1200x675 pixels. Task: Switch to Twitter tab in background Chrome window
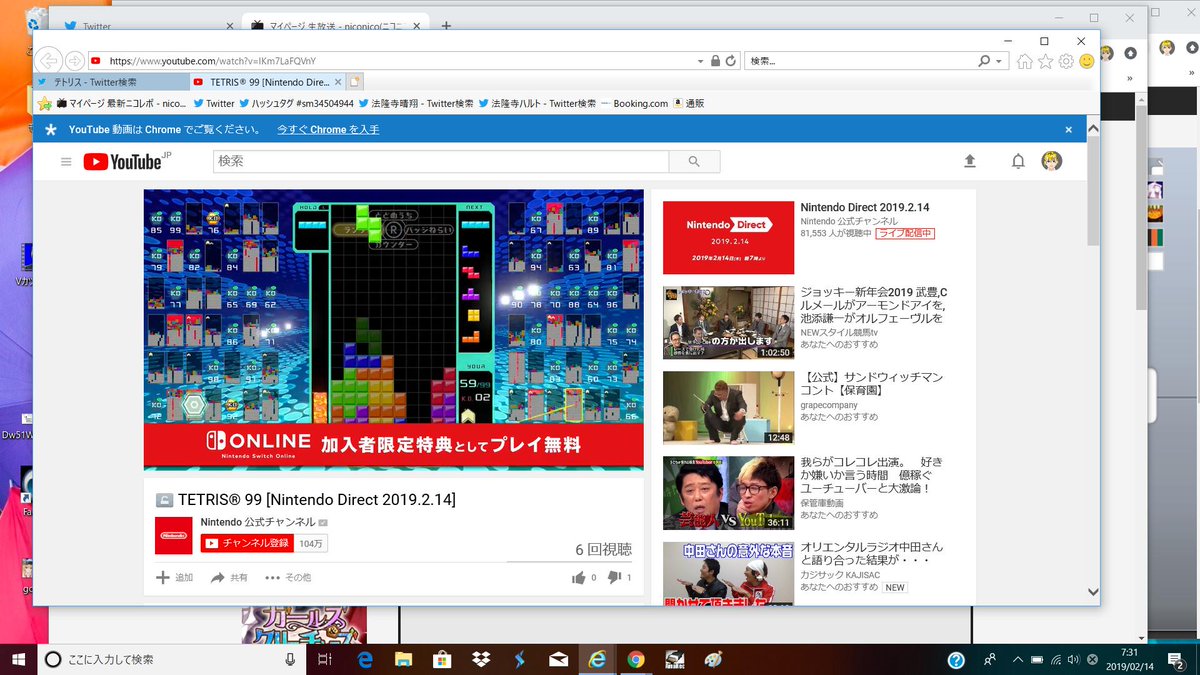[x=145, y=26]
